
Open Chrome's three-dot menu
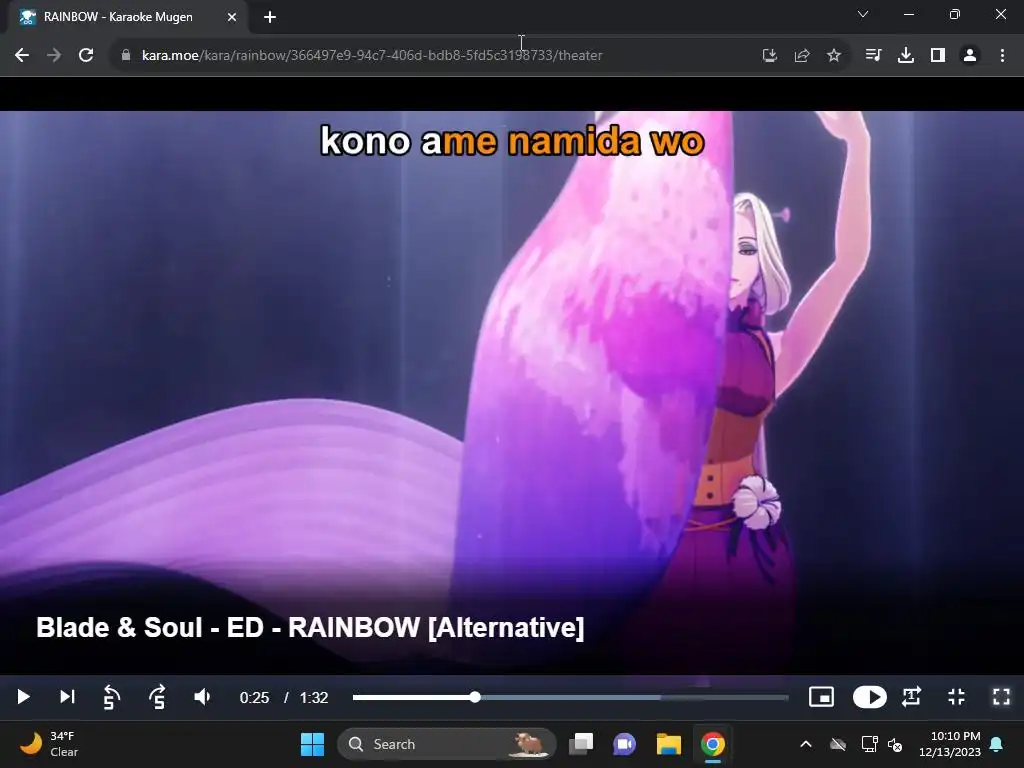pos(1002,56)
